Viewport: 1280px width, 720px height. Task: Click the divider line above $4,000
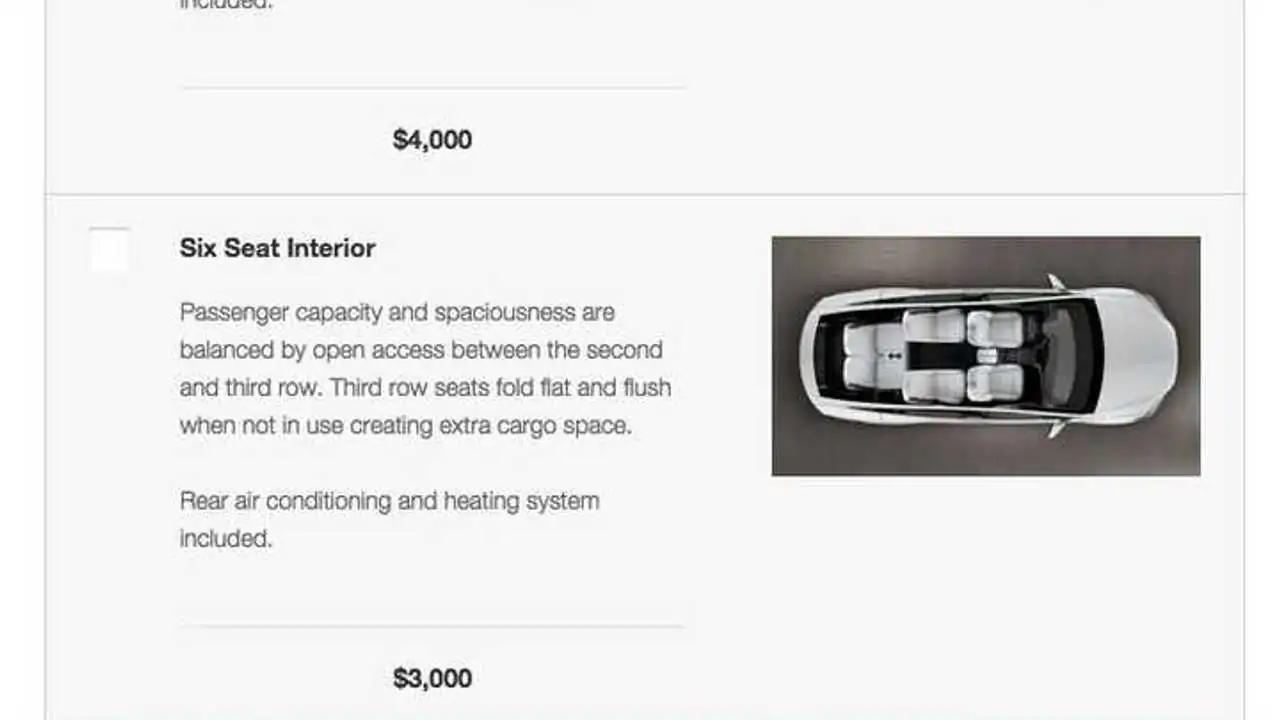[432, 88]
